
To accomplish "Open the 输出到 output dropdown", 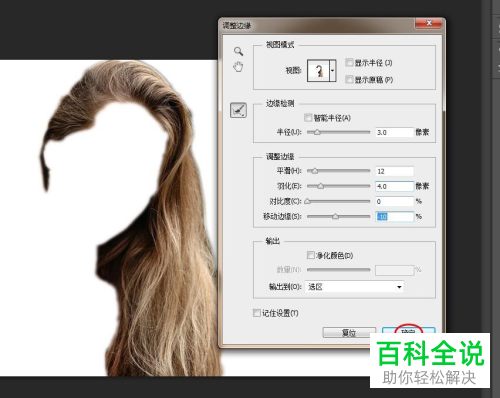I will tap(354, 287).
